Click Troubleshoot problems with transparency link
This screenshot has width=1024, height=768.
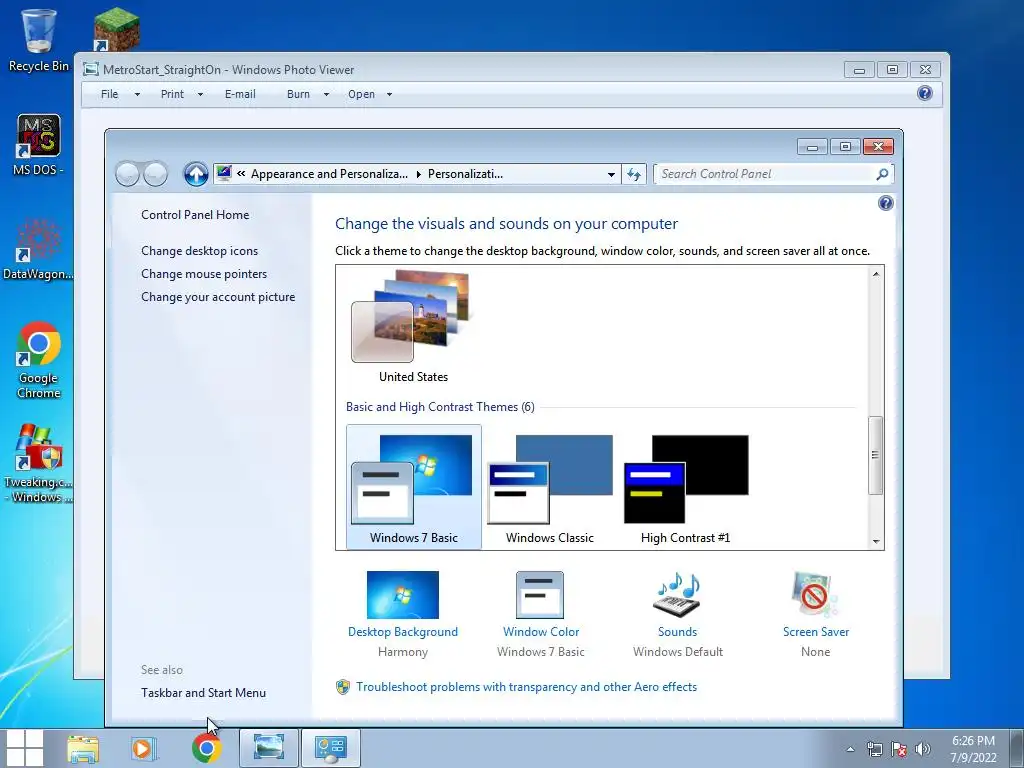(526, 687)
